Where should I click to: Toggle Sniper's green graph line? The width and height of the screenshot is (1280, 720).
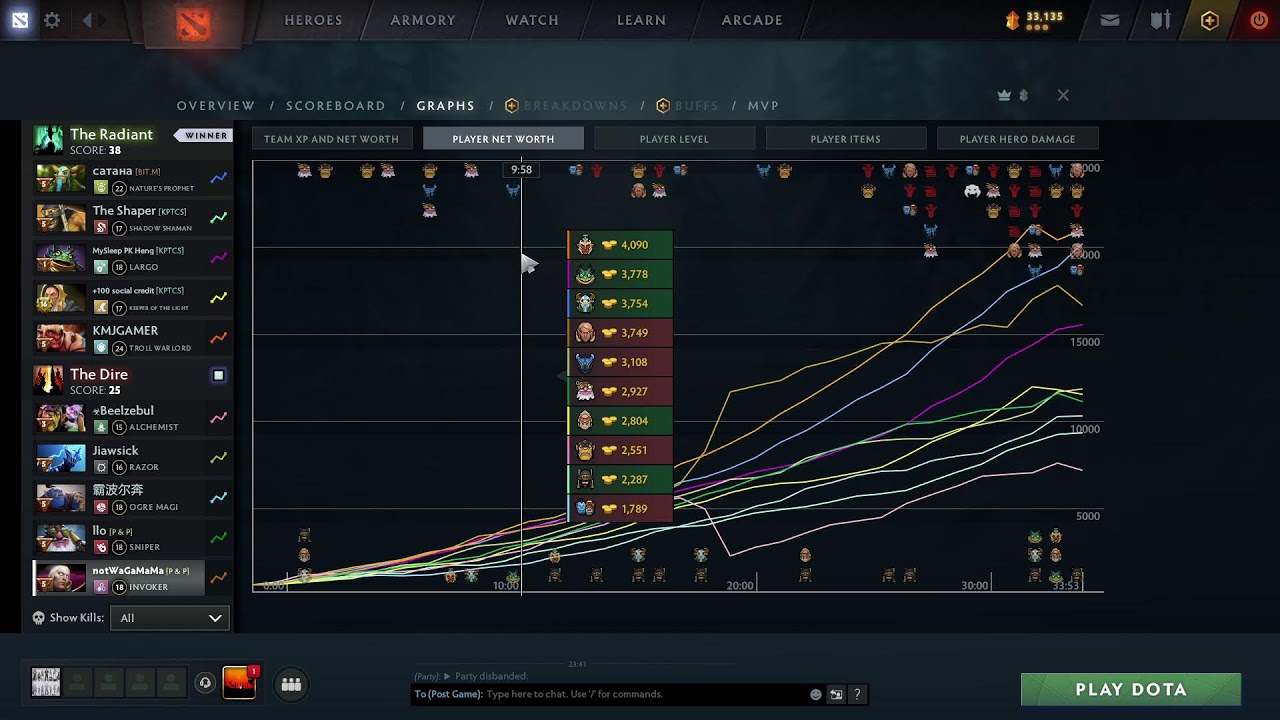tap(218, 538)
